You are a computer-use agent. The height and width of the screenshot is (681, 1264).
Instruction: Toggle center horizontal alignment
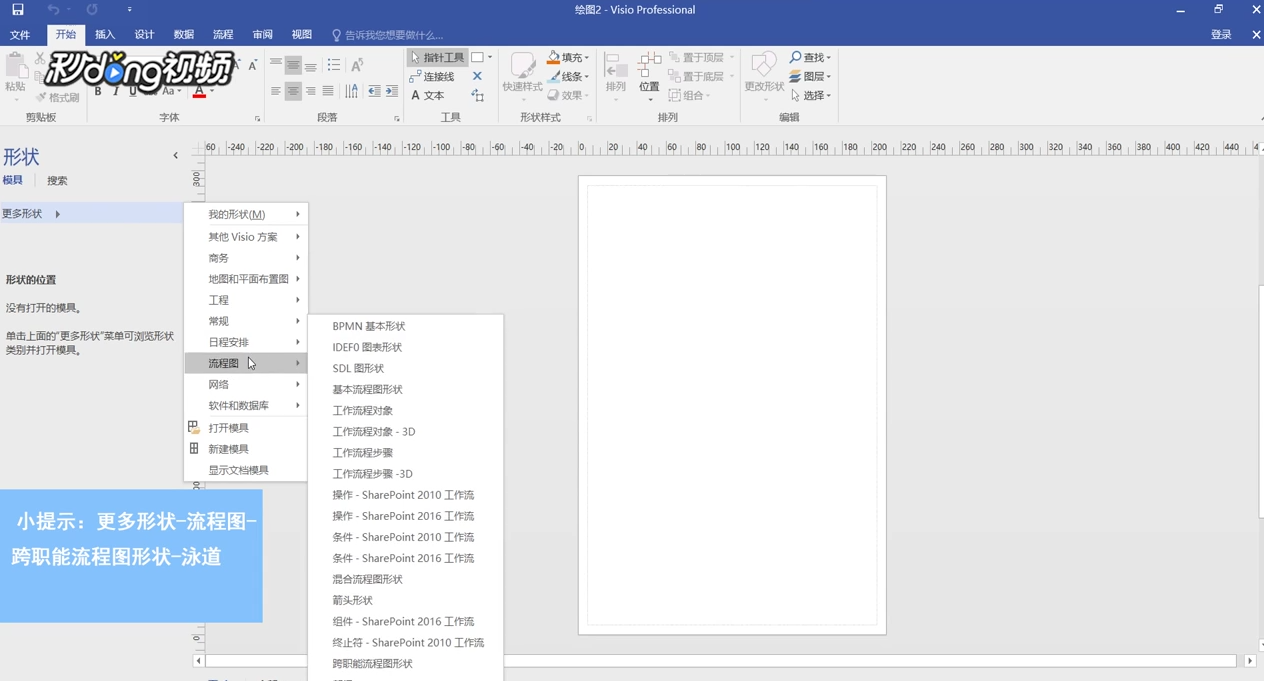coord(293,91)
